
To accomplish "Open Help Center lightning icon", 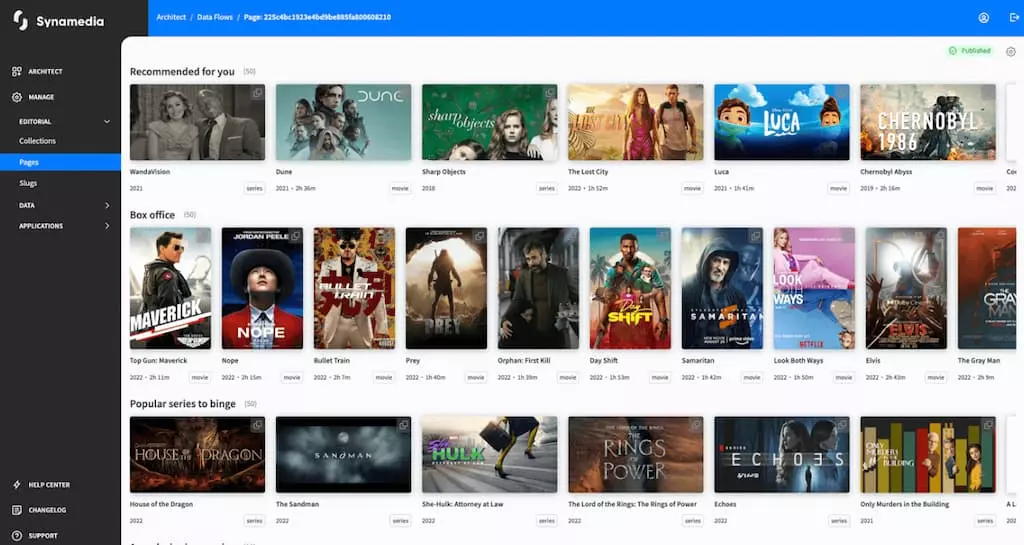I will 17,485.
